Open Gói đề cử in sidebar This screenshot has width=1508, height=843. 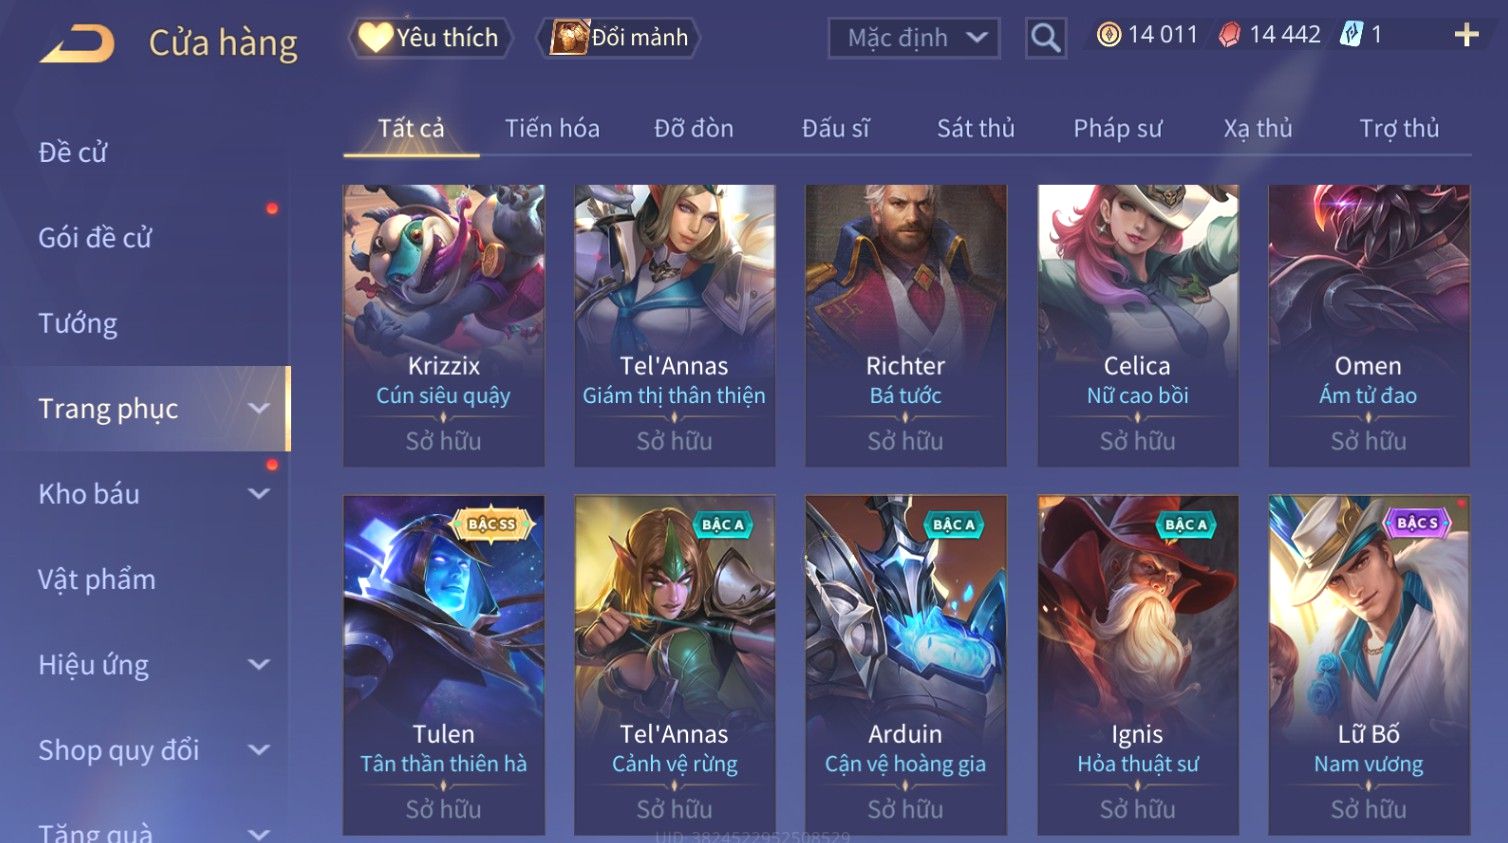coord(95,238)
